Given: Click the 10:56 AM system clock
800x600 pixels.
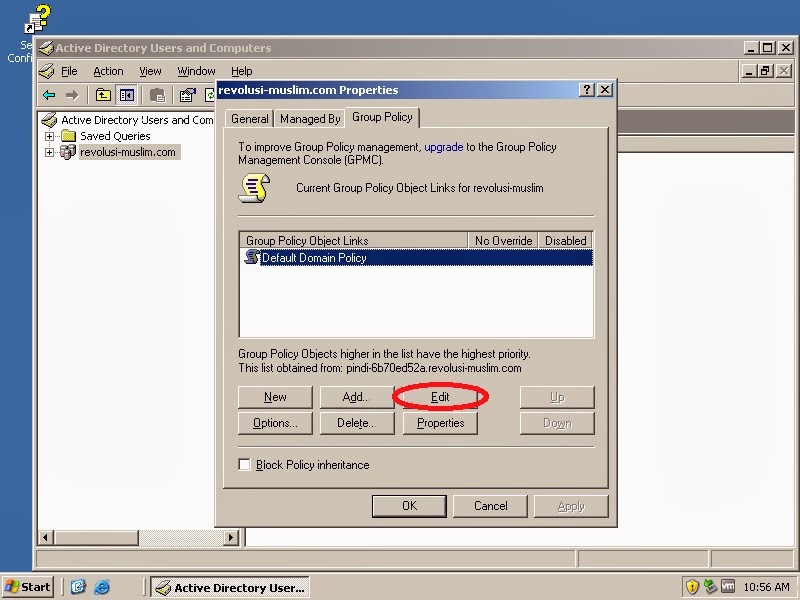Looking at the screenshot, I should 766,587.
